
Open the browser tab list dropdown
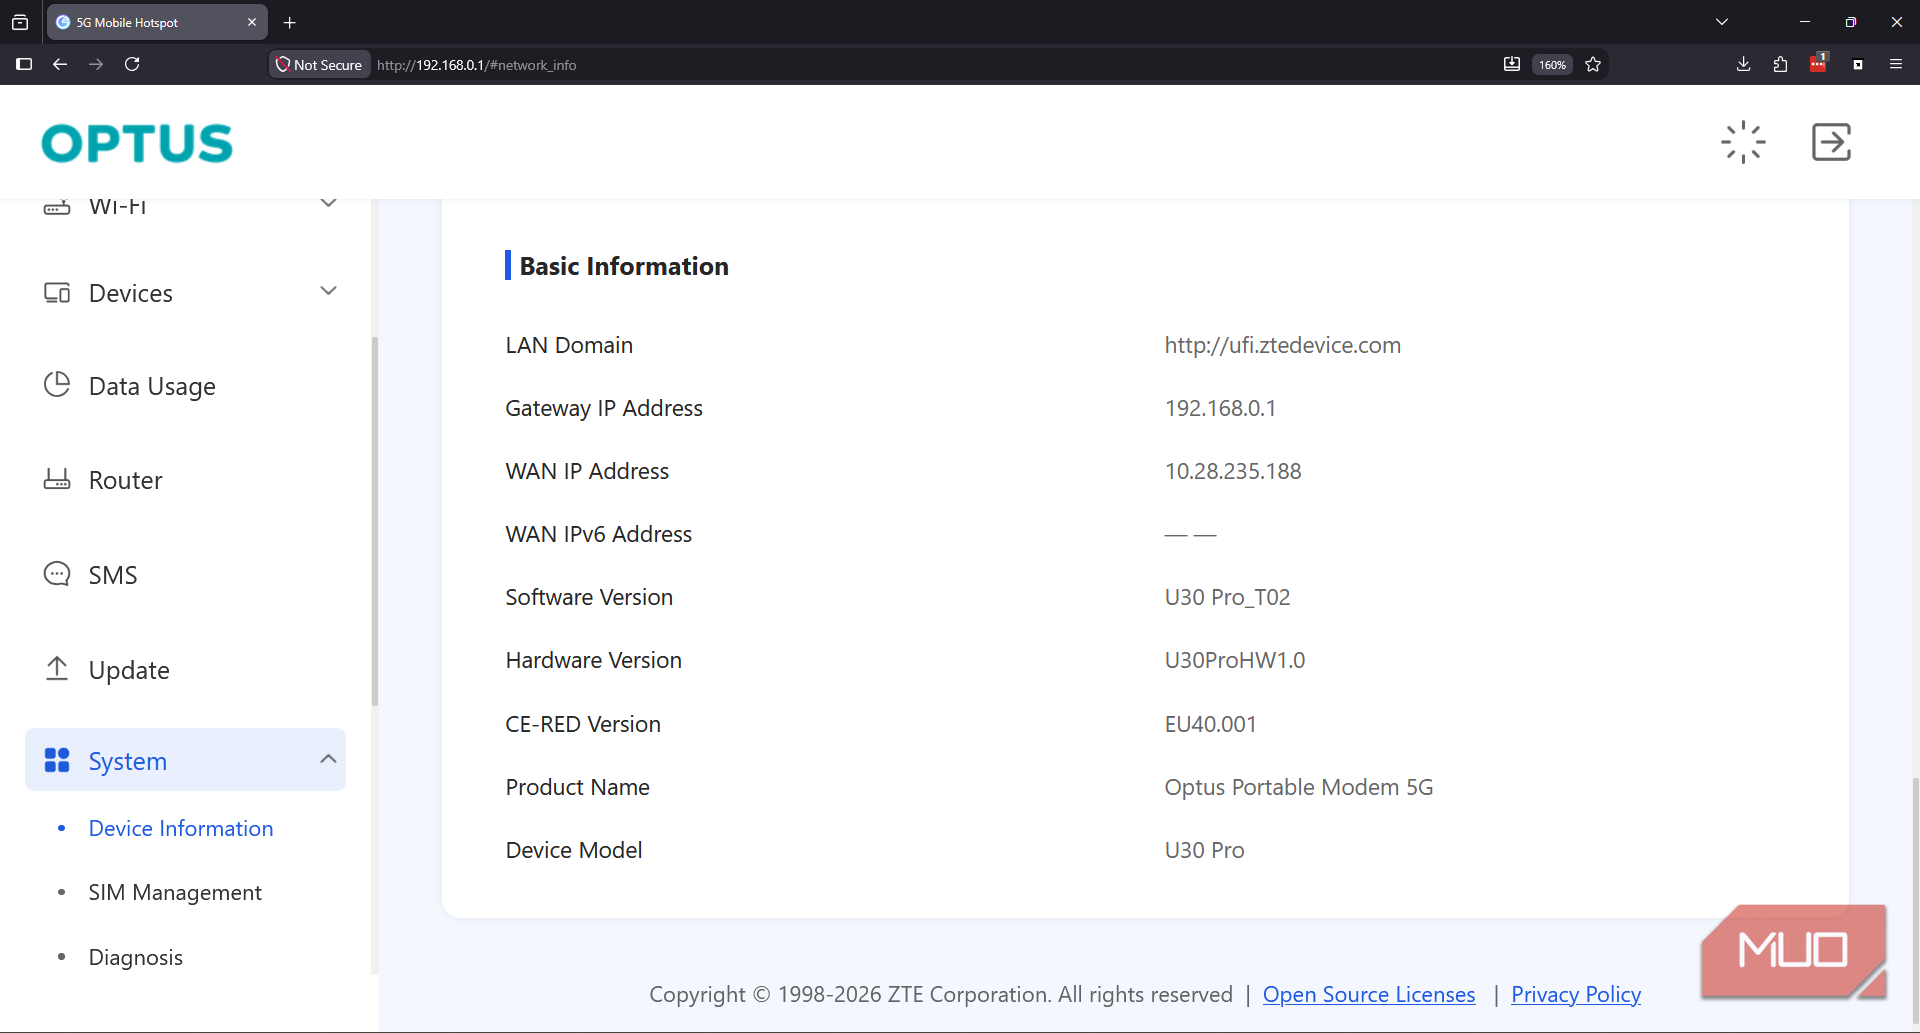(x=1722, y=22)
